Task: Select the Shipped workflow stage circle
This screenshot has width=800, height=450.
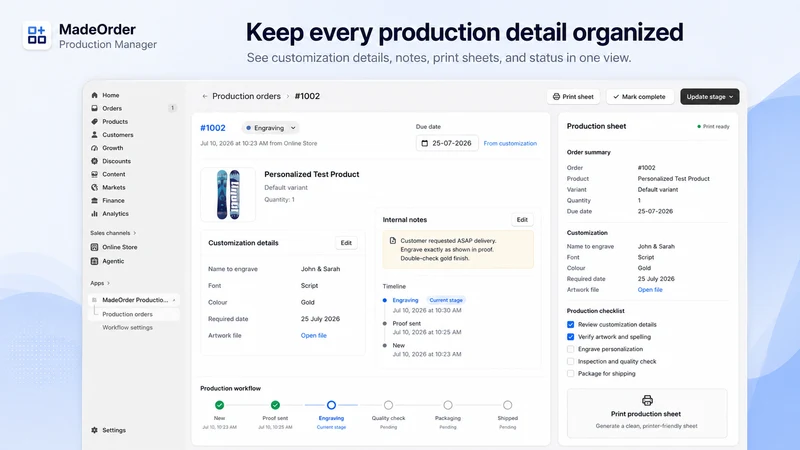Action: (507, 405)
